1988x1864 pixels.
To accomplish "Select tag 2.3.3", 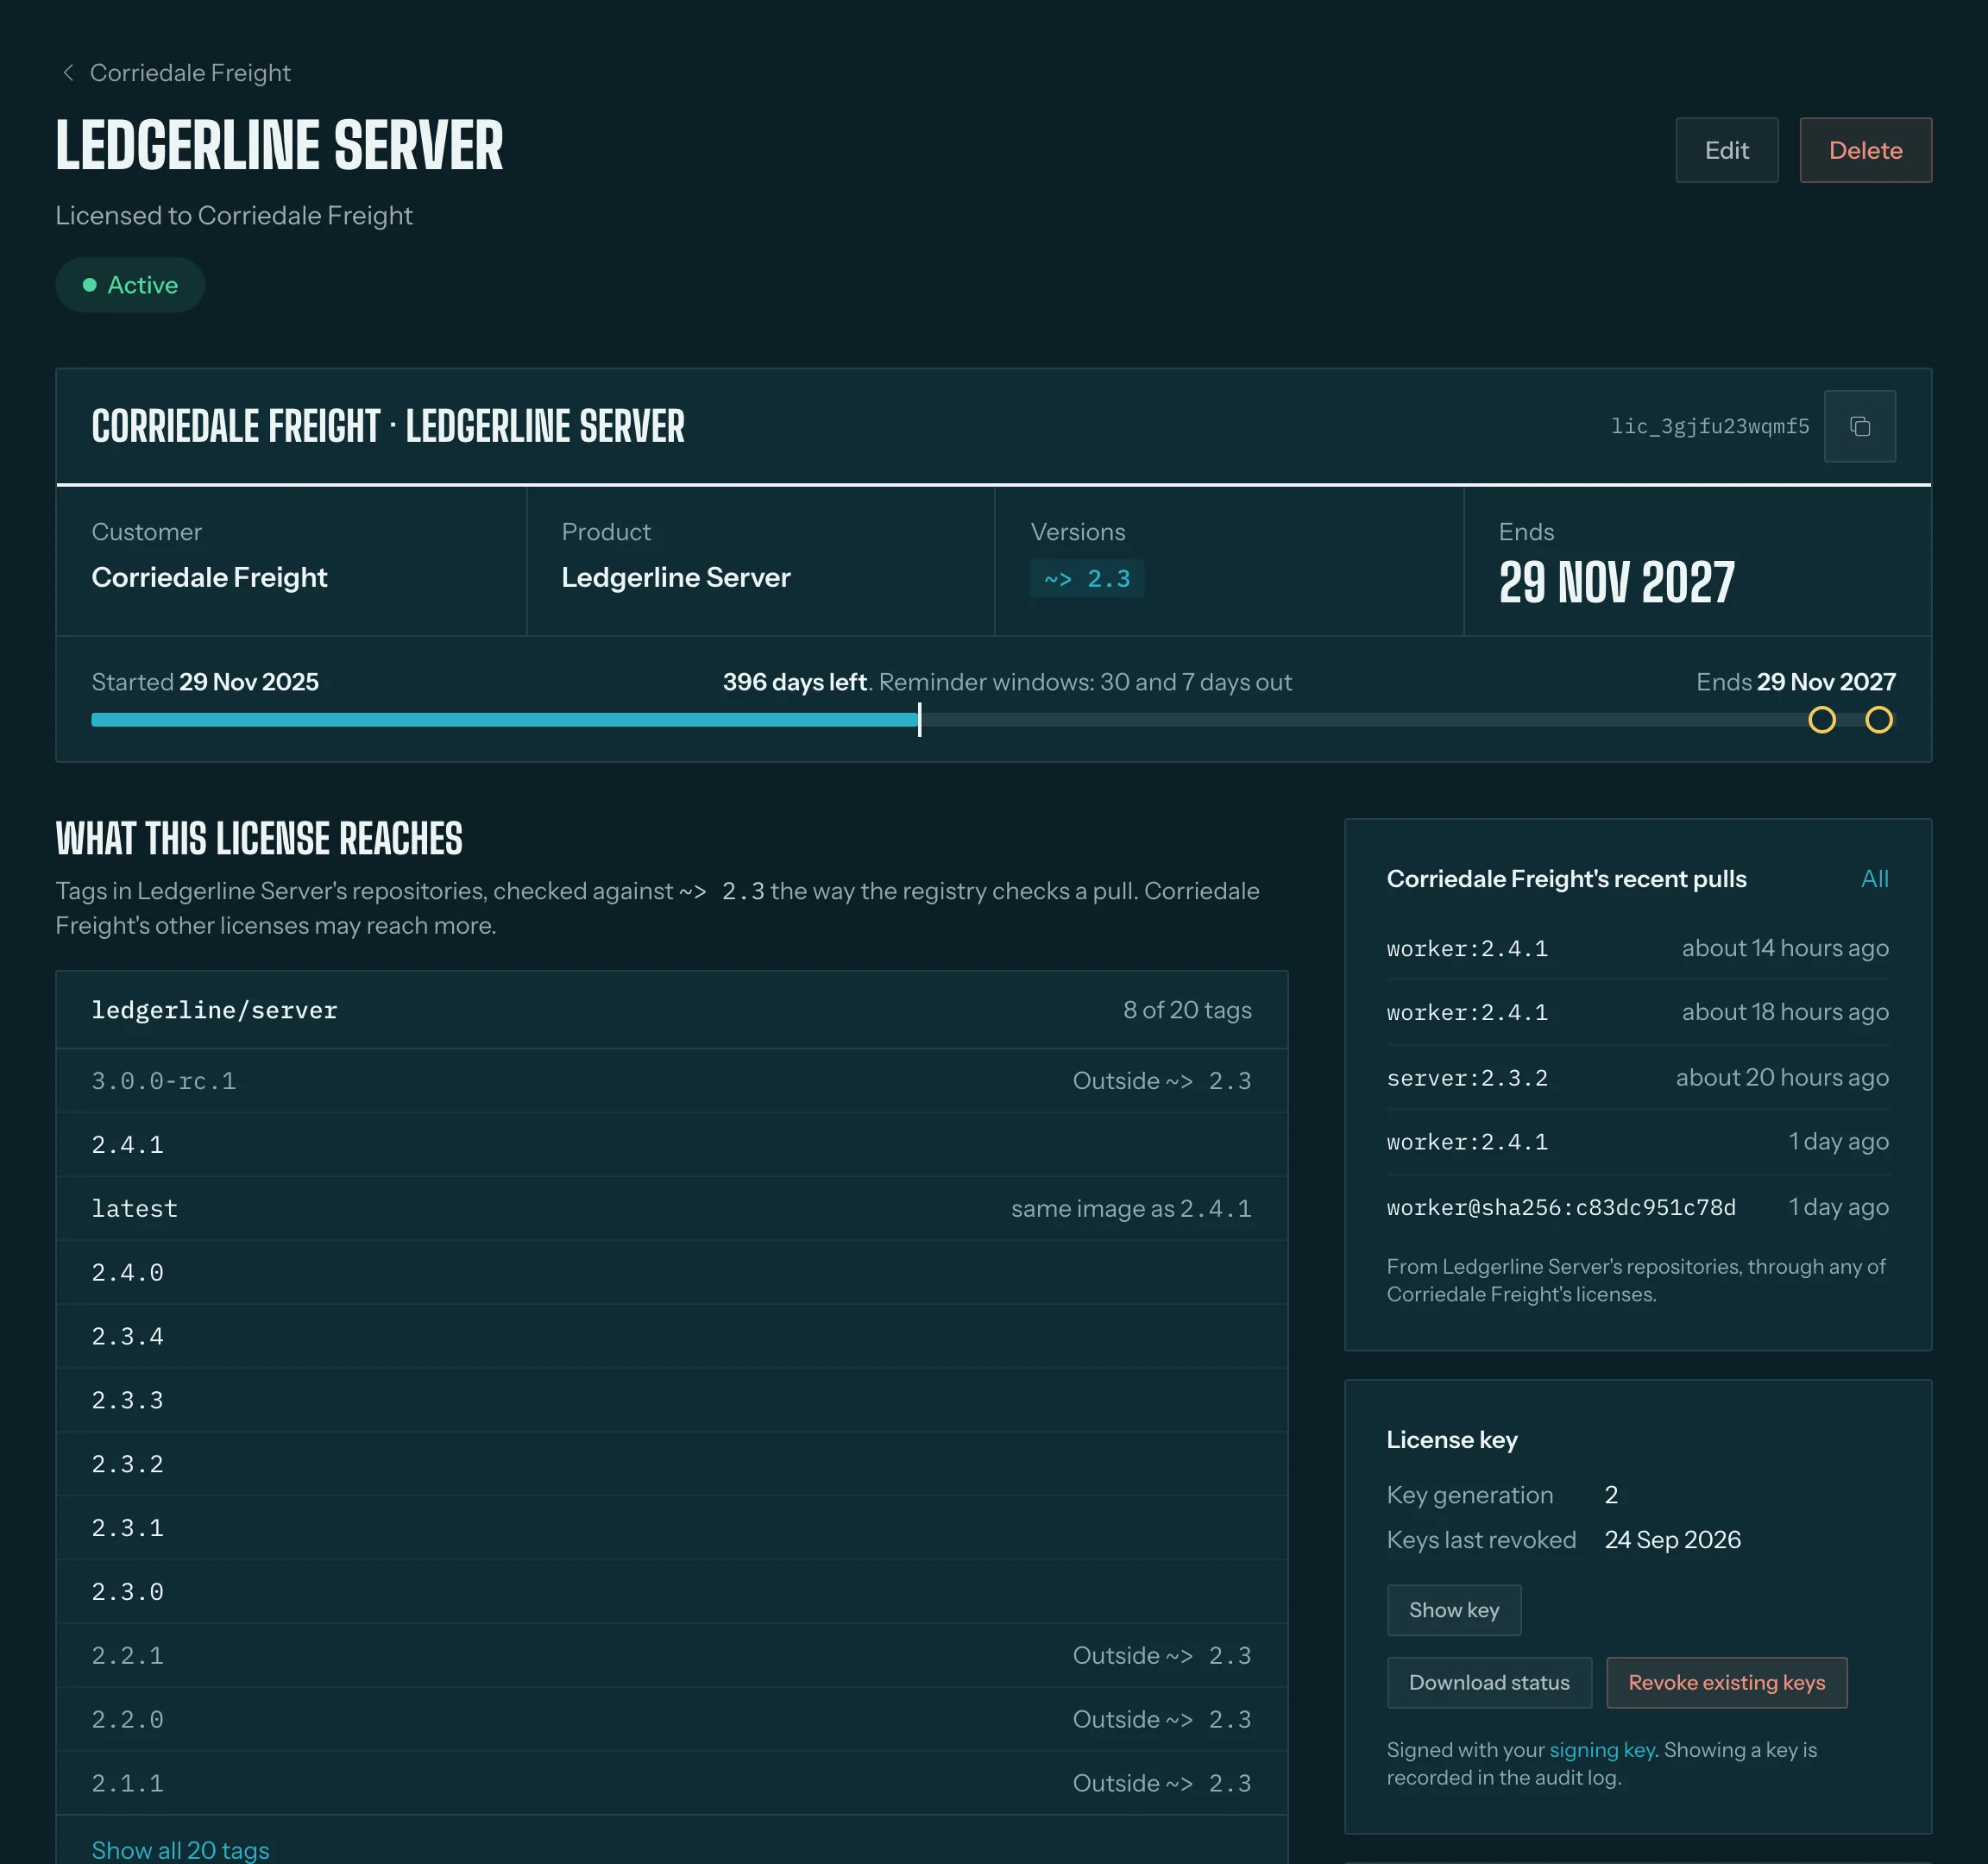I will (672, 1400).
